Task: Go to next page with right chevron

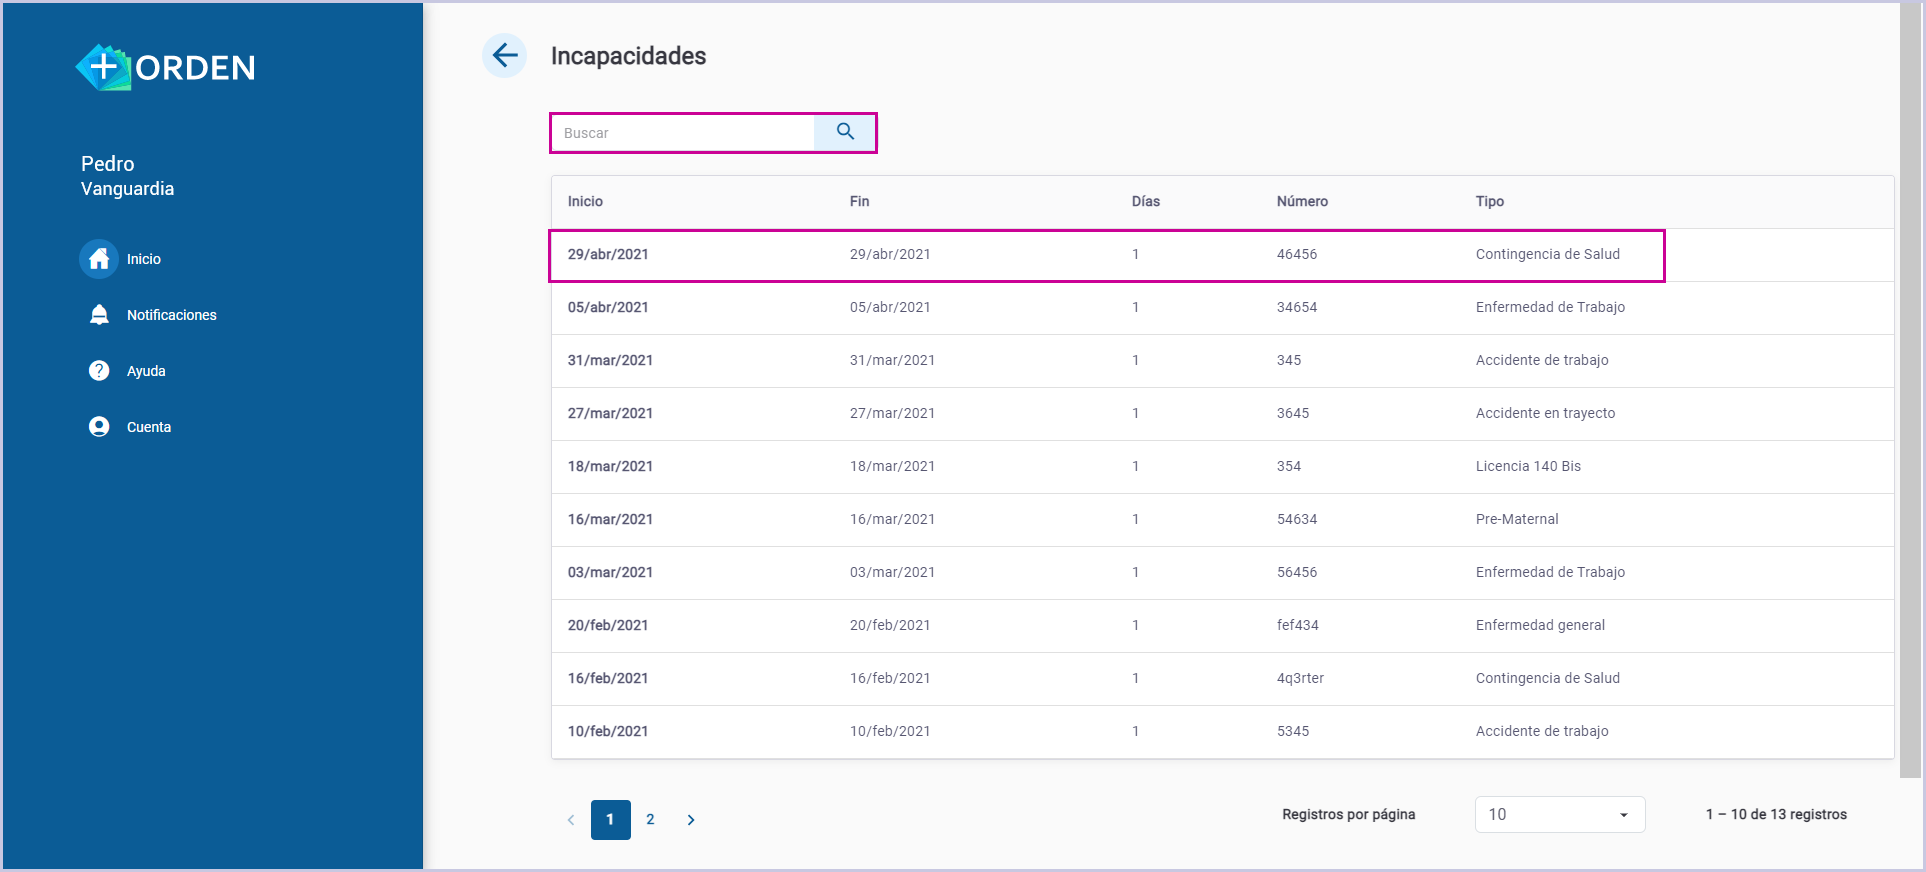Action: point(690,820)
